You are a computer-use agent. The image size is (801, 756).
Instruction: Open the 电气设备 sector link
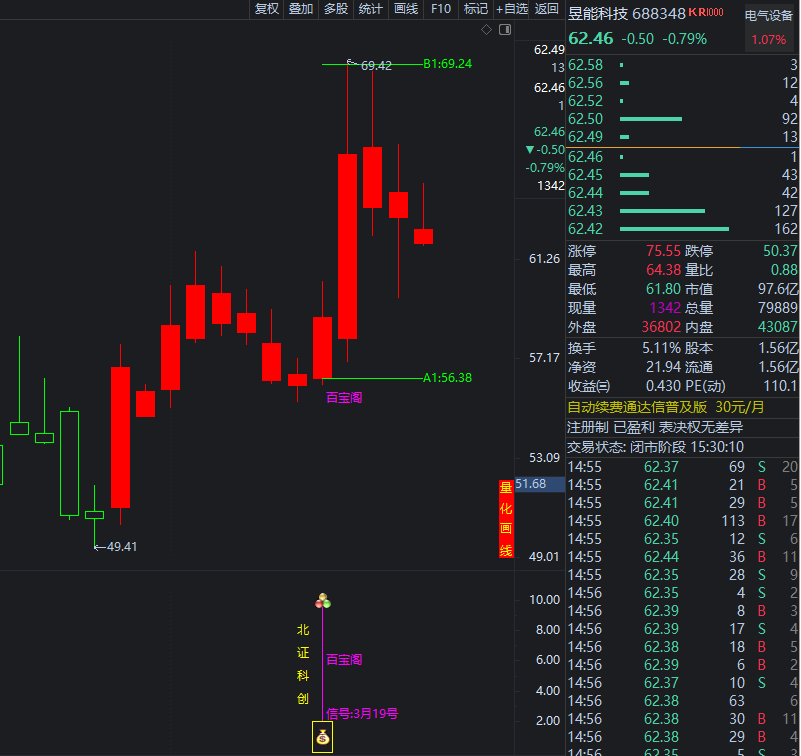[x=768, y=15]
